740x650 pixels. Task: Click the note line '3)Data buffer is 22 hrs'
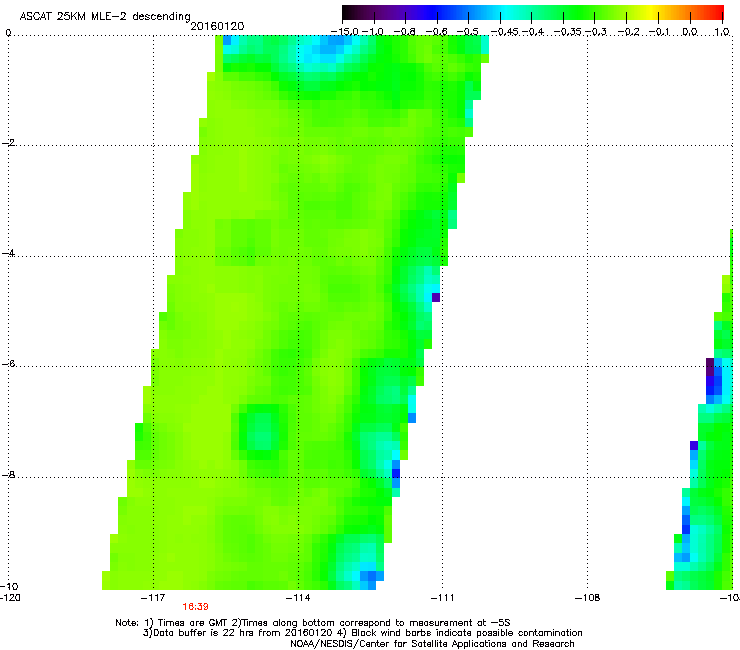[x=362, y=633]
